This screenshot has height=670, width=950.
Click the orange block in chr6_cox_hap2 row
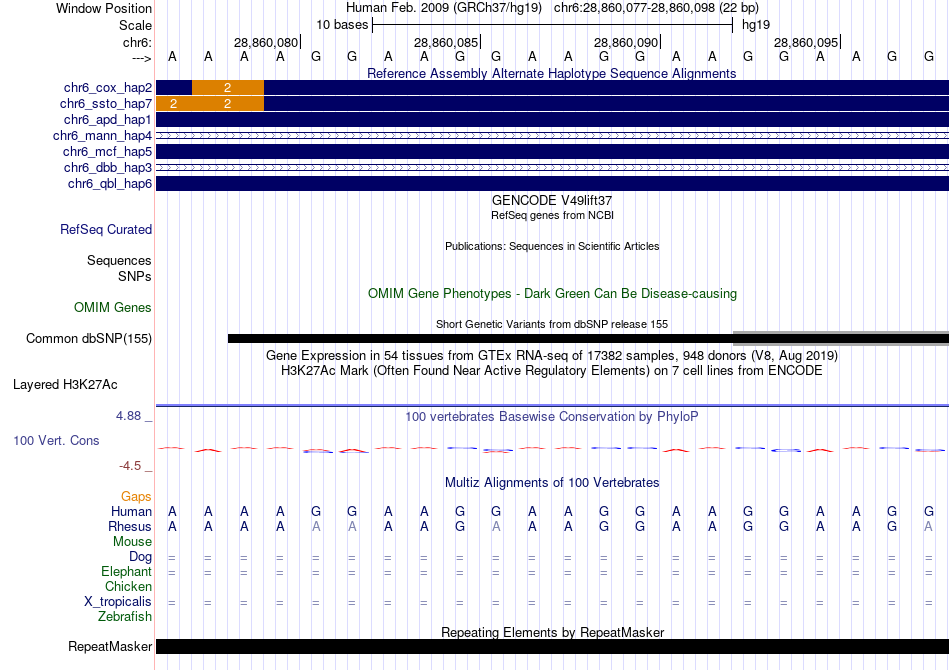[228, 88]
